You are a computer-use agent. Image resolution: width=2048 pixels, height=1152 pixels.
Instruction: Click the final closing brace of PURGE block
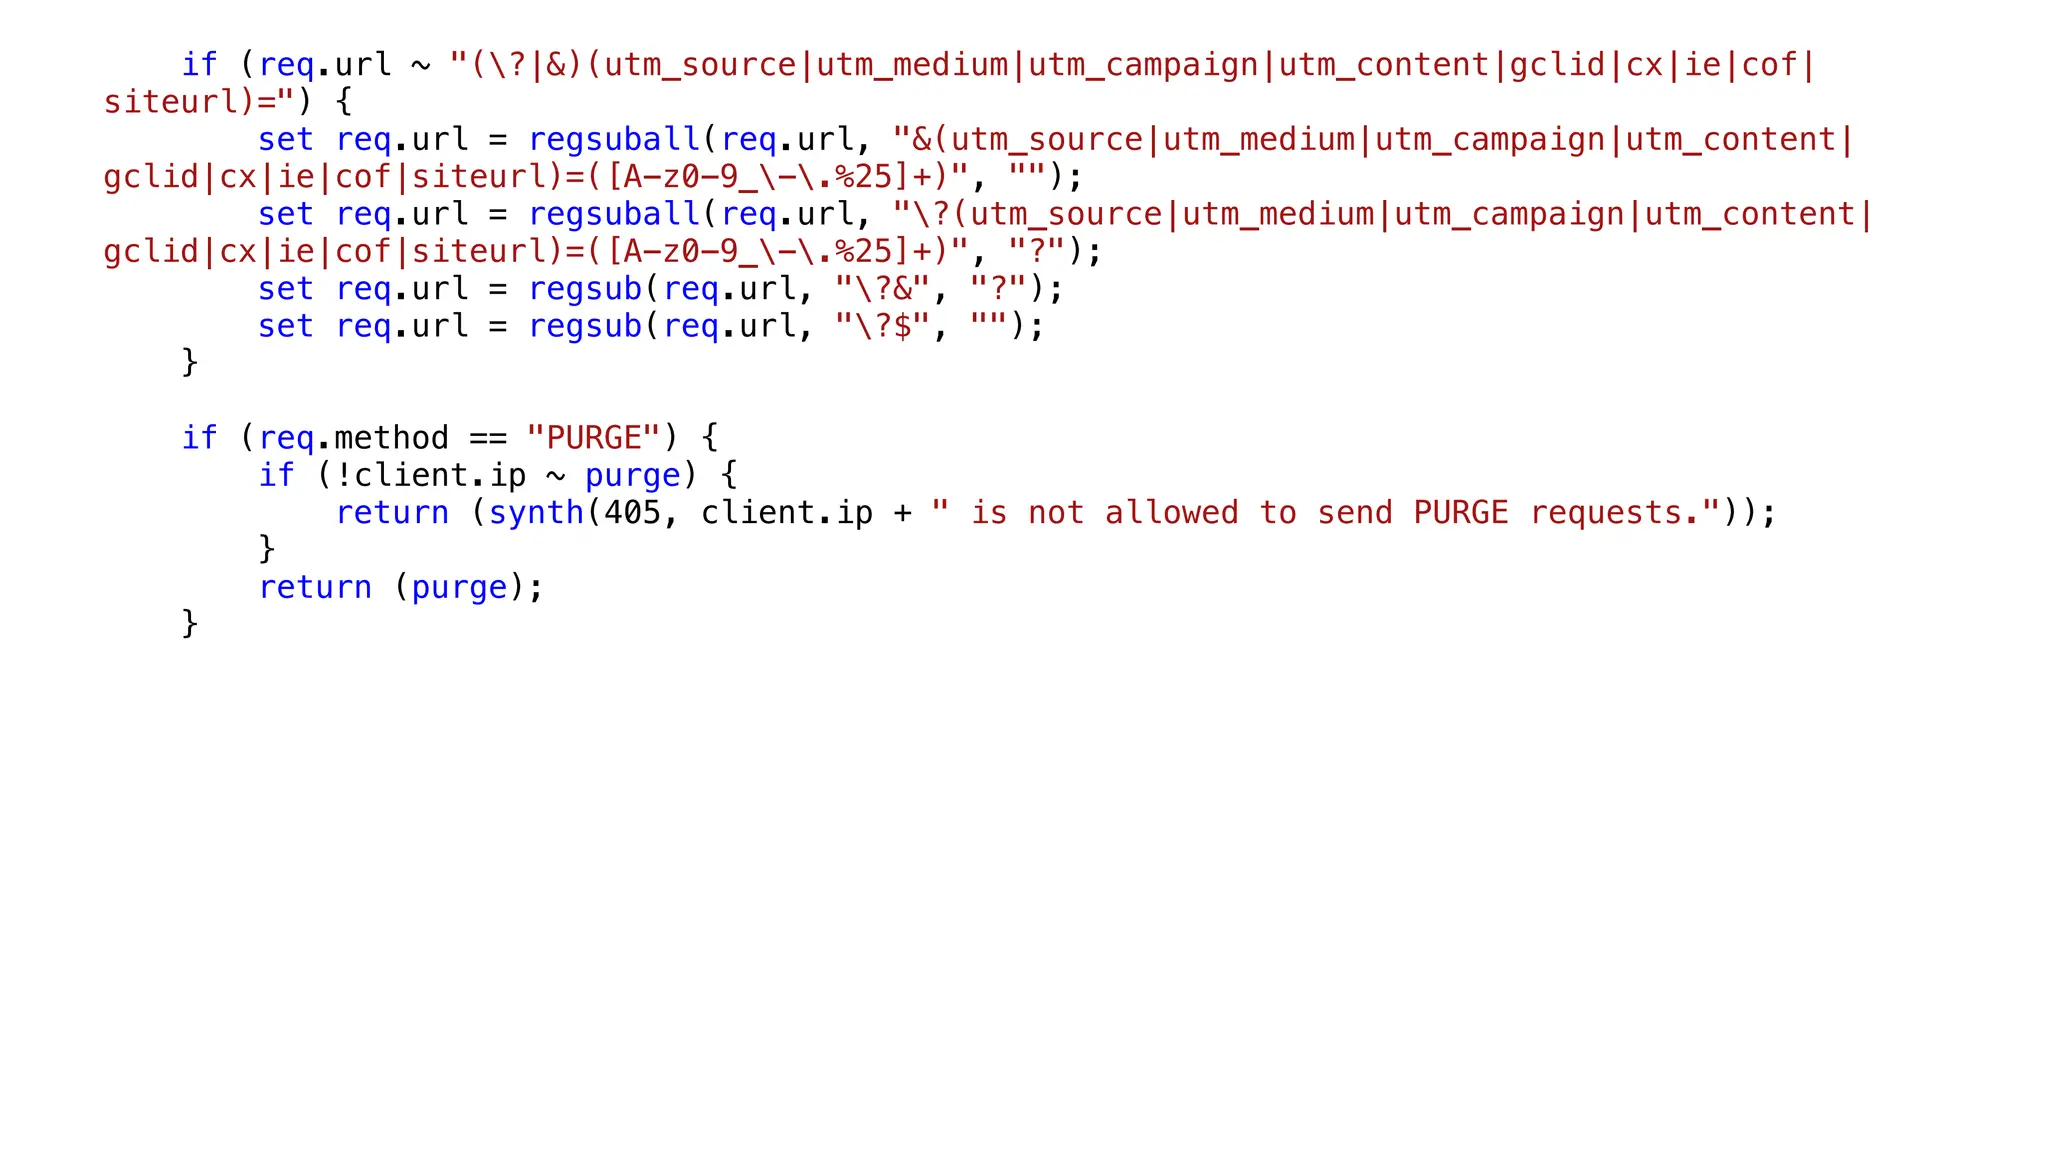point(190,623)
